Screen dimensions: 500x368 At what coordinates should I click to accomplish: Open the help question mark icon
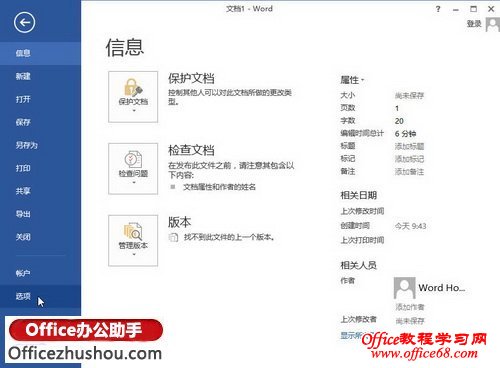click(x=438, y=9)
